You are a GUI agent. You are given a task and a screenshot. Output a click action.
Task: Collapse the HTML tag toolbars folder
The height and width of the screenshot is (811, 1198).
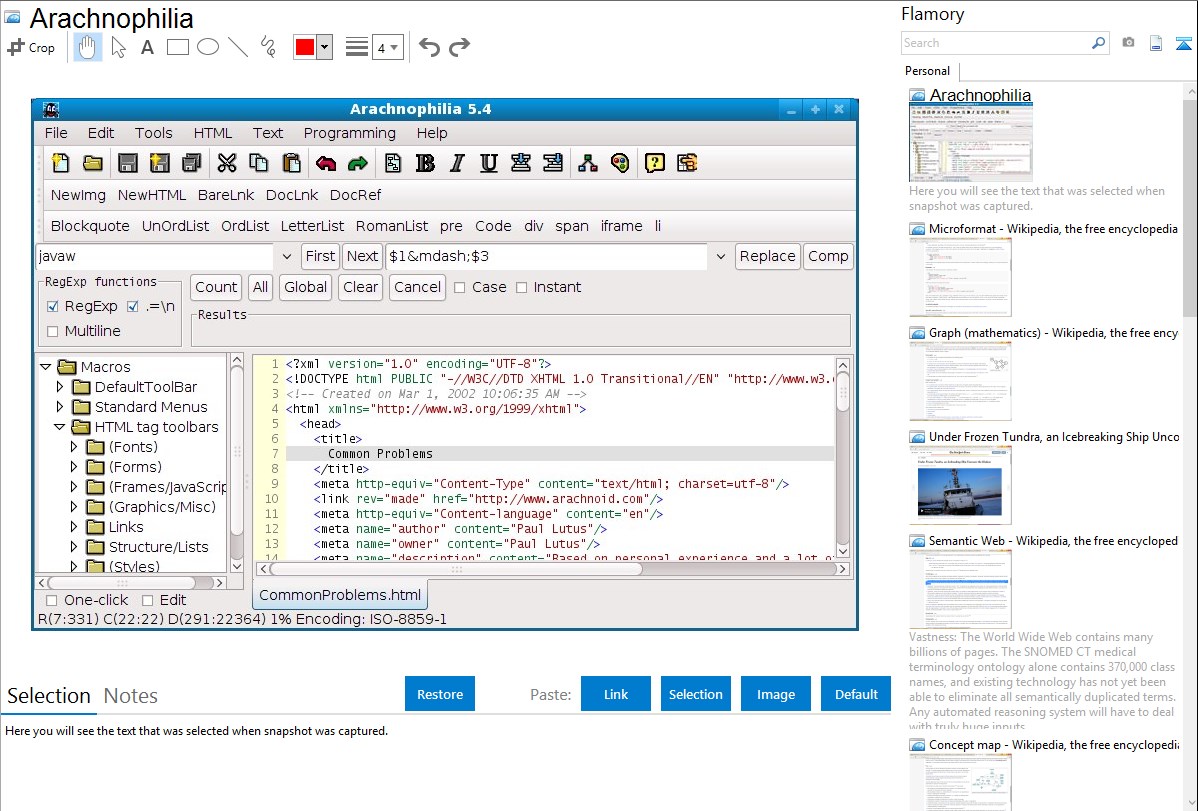pyautogui.click(x=60, y=427)
